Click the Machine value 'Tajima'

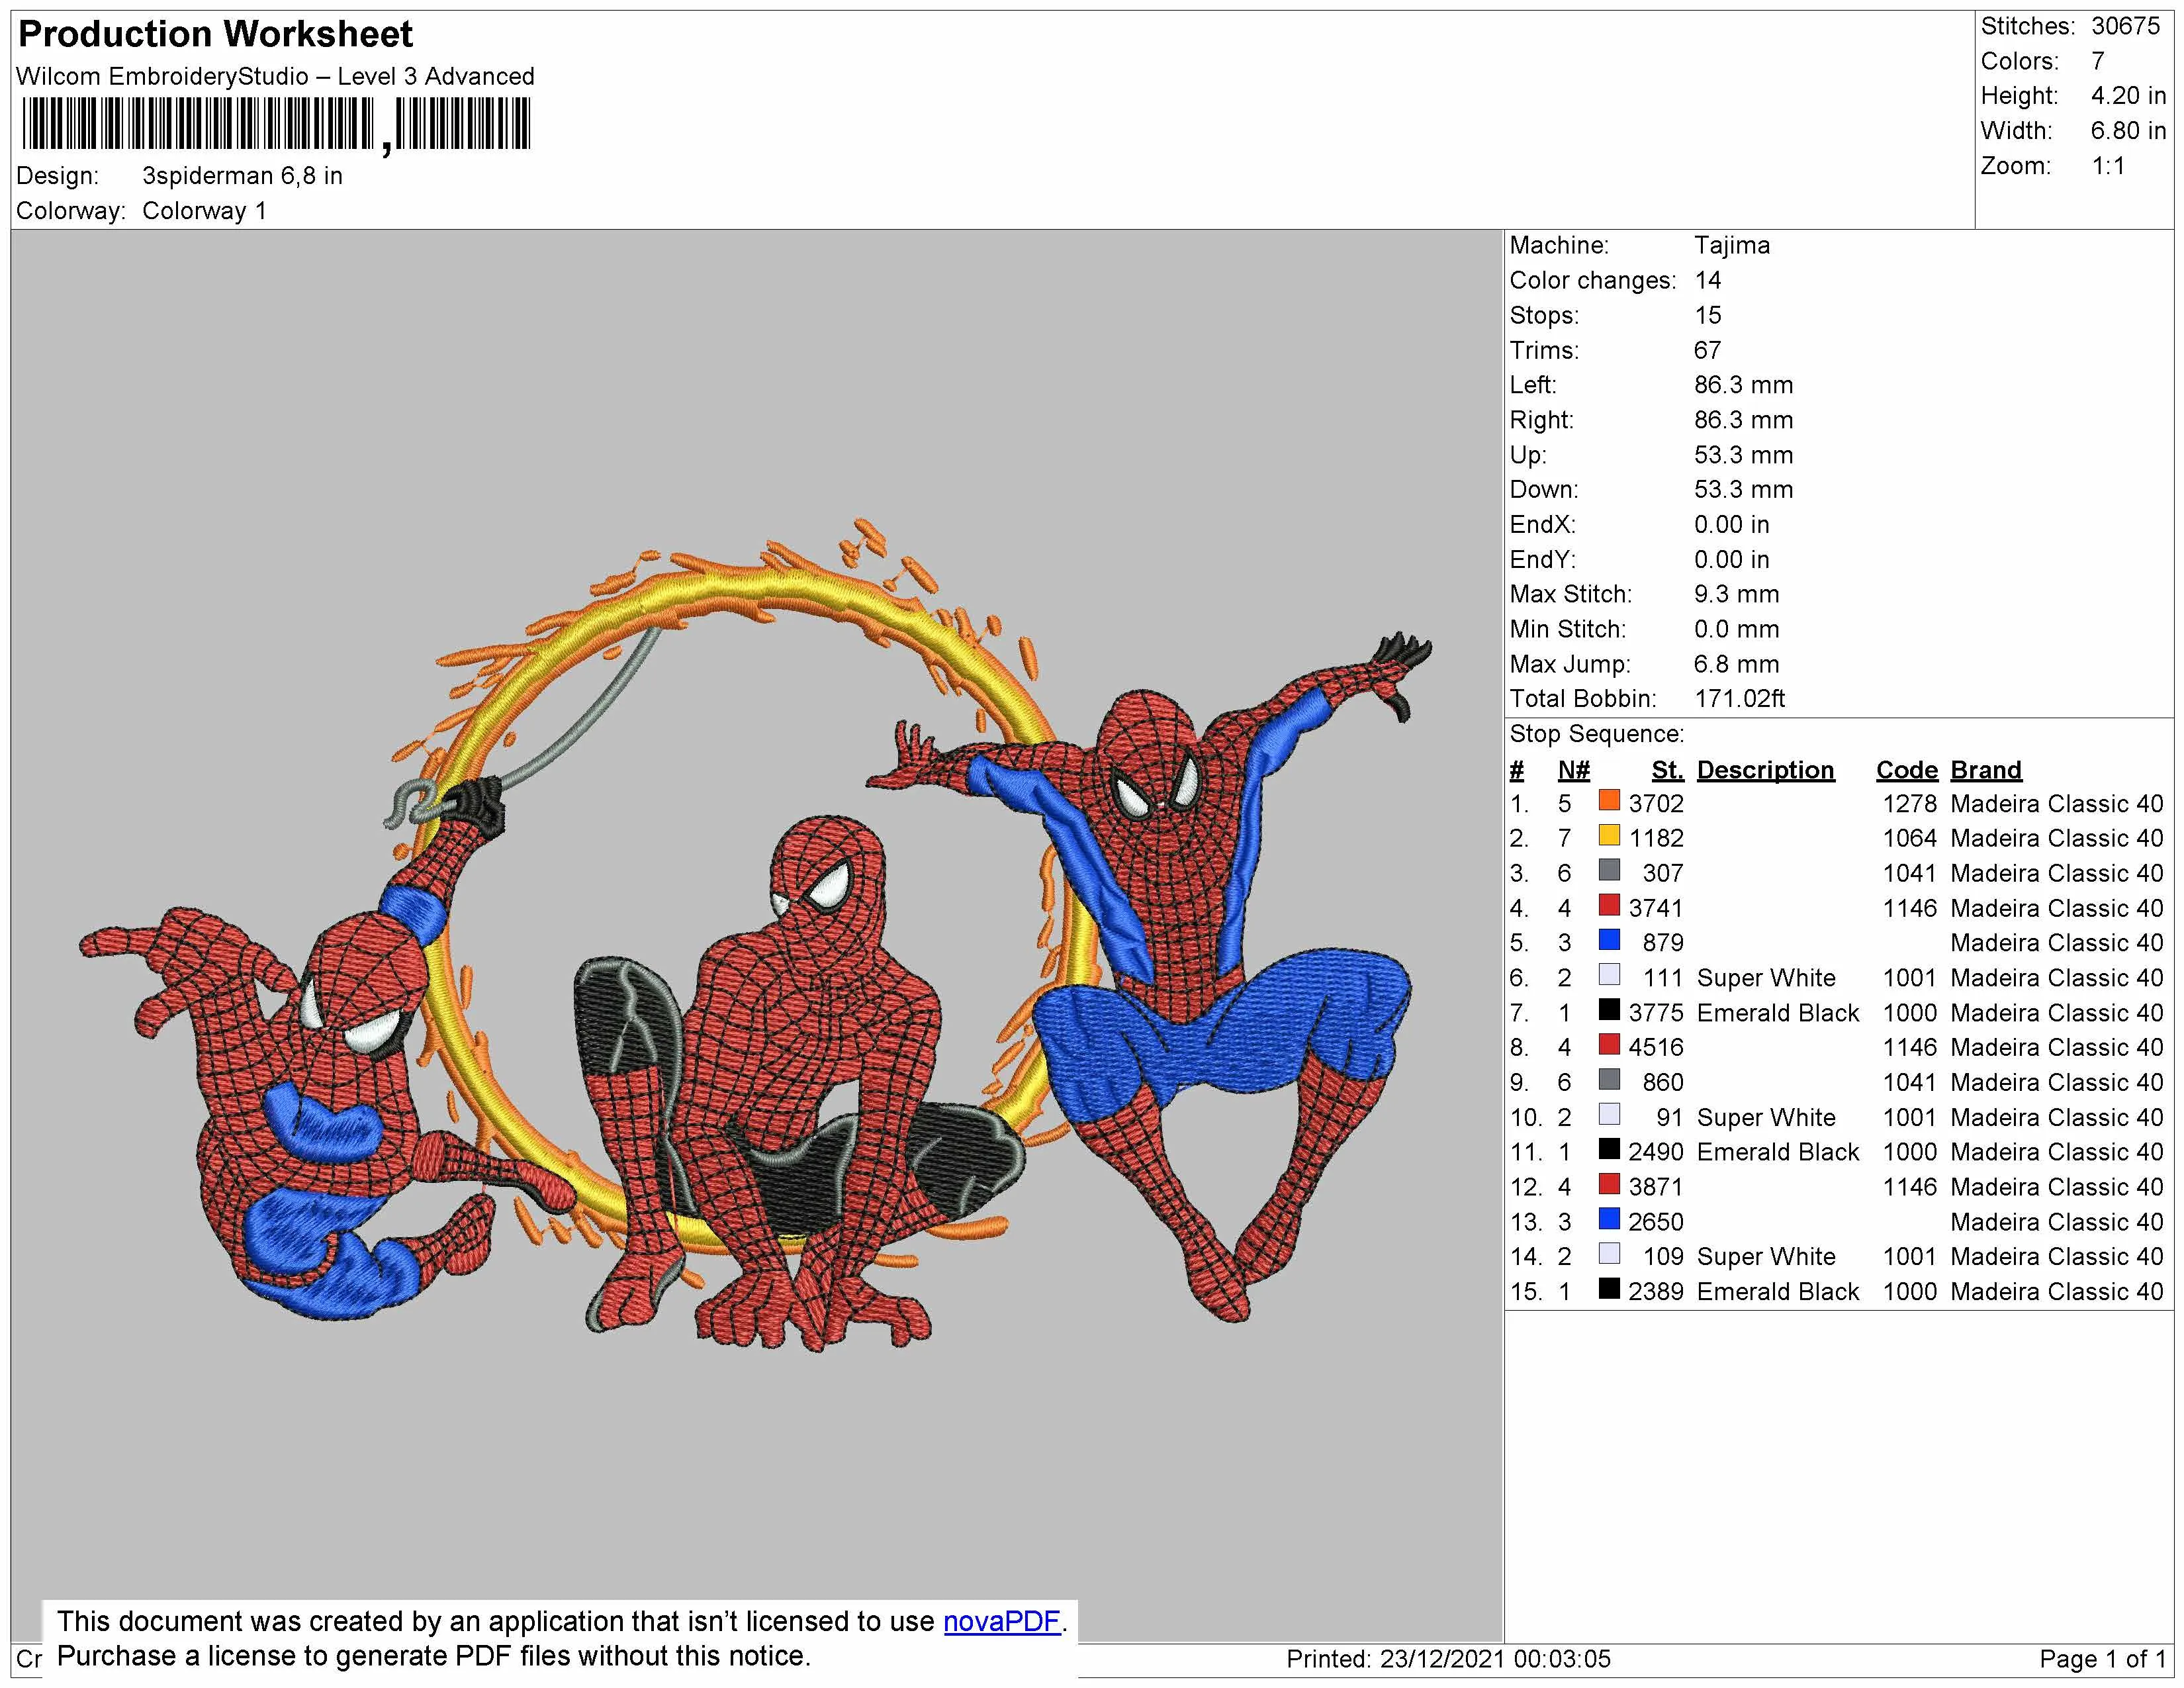click(x=1731, y=245)
